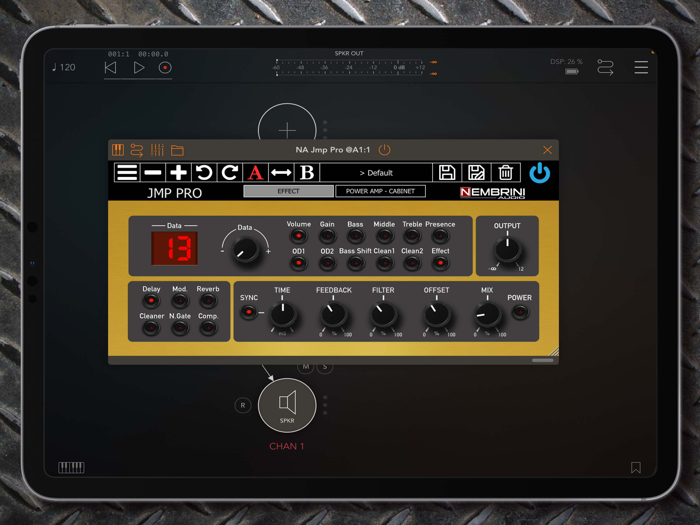Select the OD2 channel button
Screen dimensions: 700x525
pyautogui.click(x=327, y=263)
